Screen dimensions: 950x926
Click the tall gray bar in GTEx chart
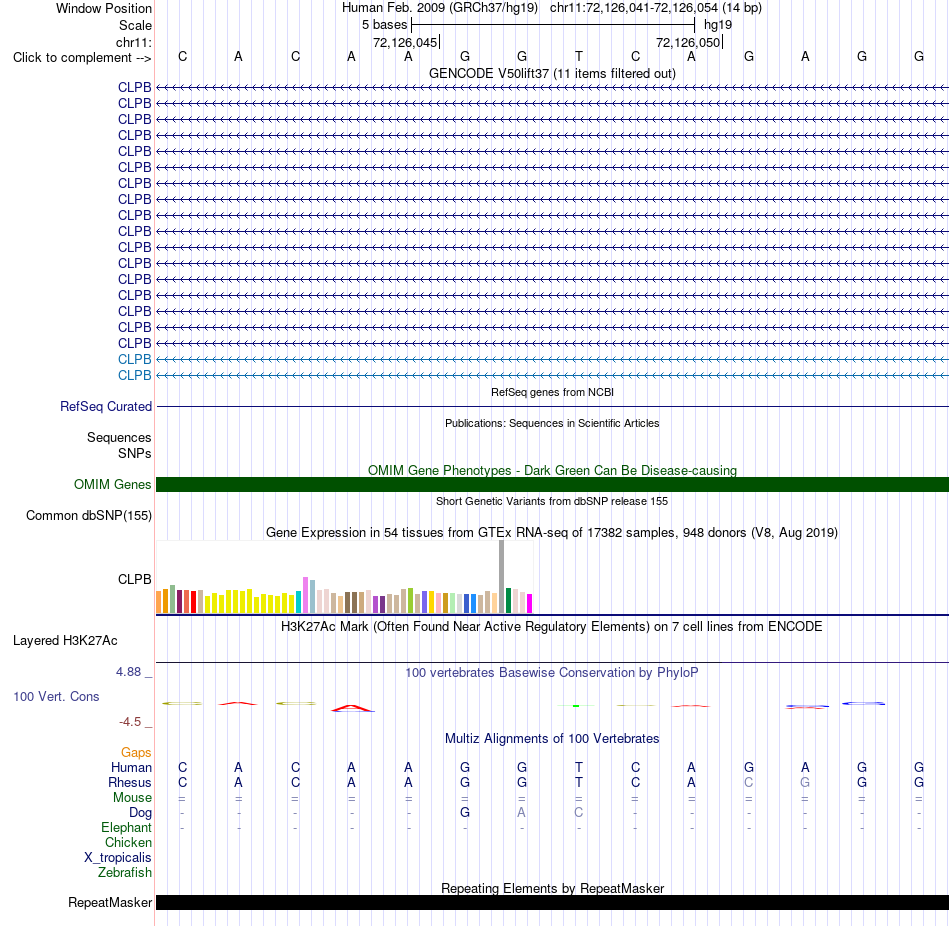tap(501, 577)
